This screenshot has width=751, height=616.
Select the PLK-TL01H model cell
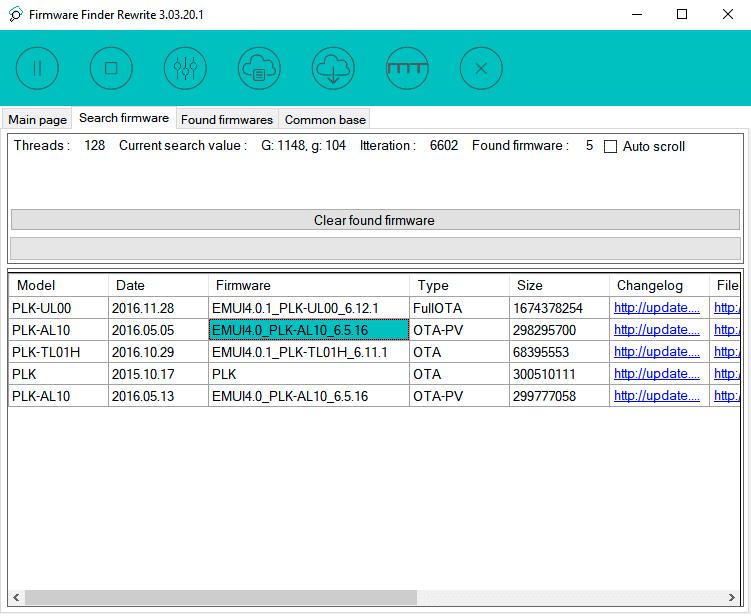(58, 352)
